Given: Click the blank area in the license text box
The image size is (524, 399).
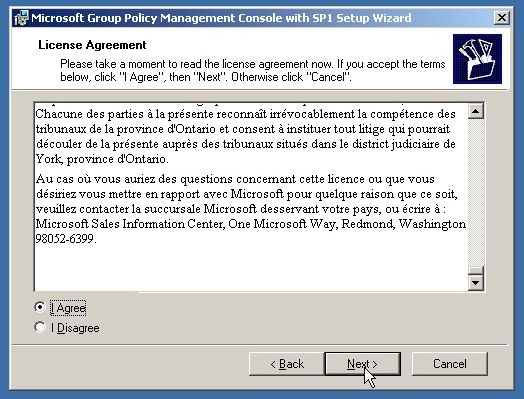Looking at the screenshot, I should [251, 267].
